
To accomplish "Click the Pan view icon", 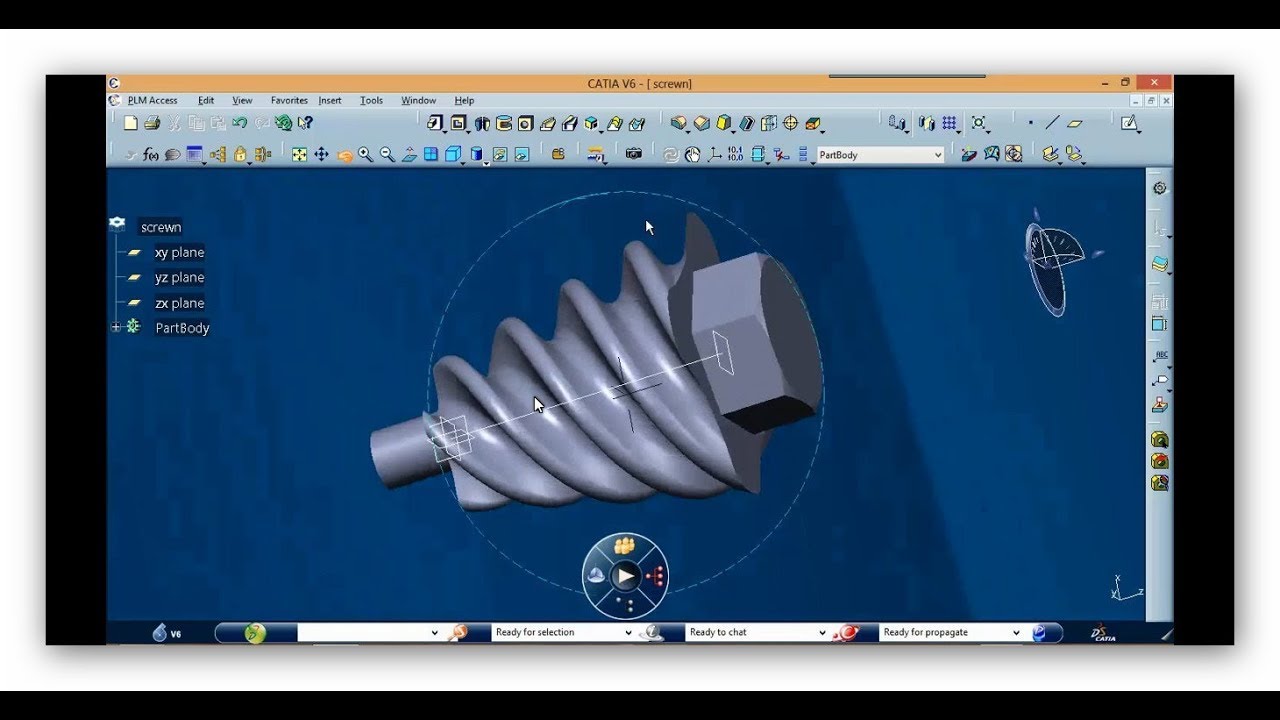I will [321, 154].
